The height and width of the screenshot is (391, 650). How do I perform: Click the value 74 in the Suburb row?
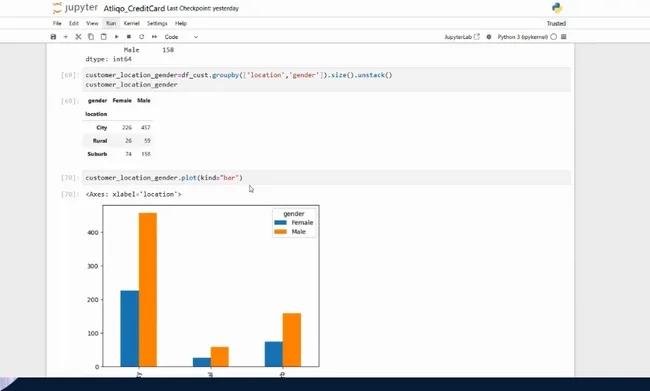click(129, 154)
